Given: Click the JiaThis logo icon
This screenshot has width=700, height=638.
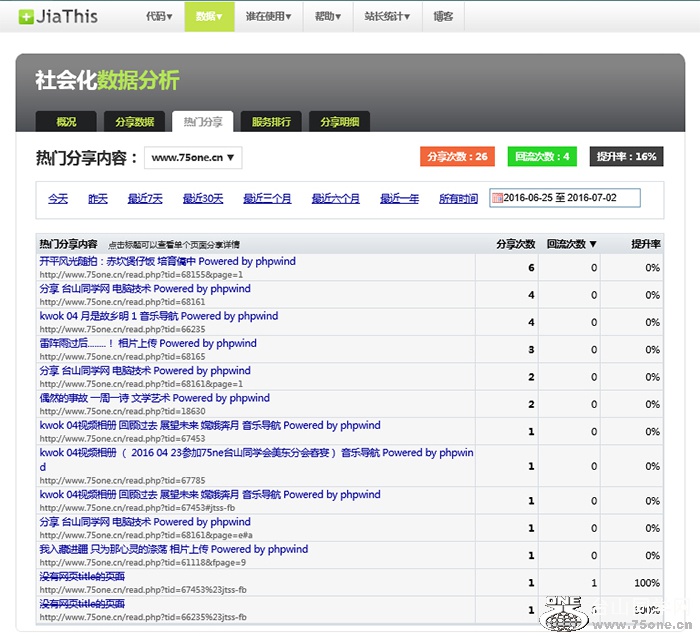Looking at the screenshot, I should point(26,17).
